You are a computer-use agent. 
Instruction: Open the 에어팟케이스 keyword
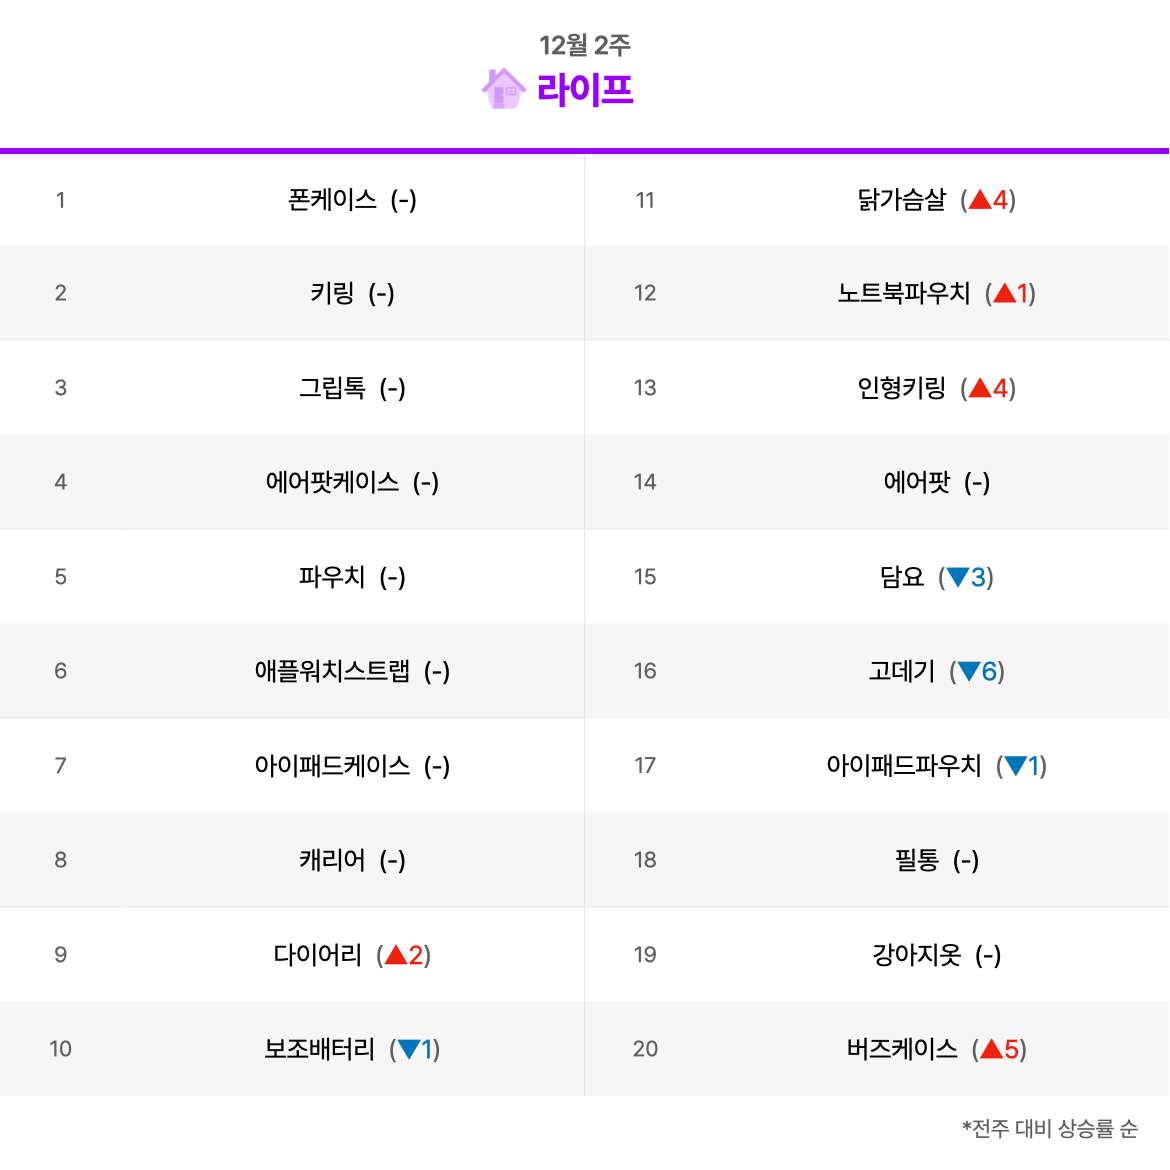[x=333, y=482]
